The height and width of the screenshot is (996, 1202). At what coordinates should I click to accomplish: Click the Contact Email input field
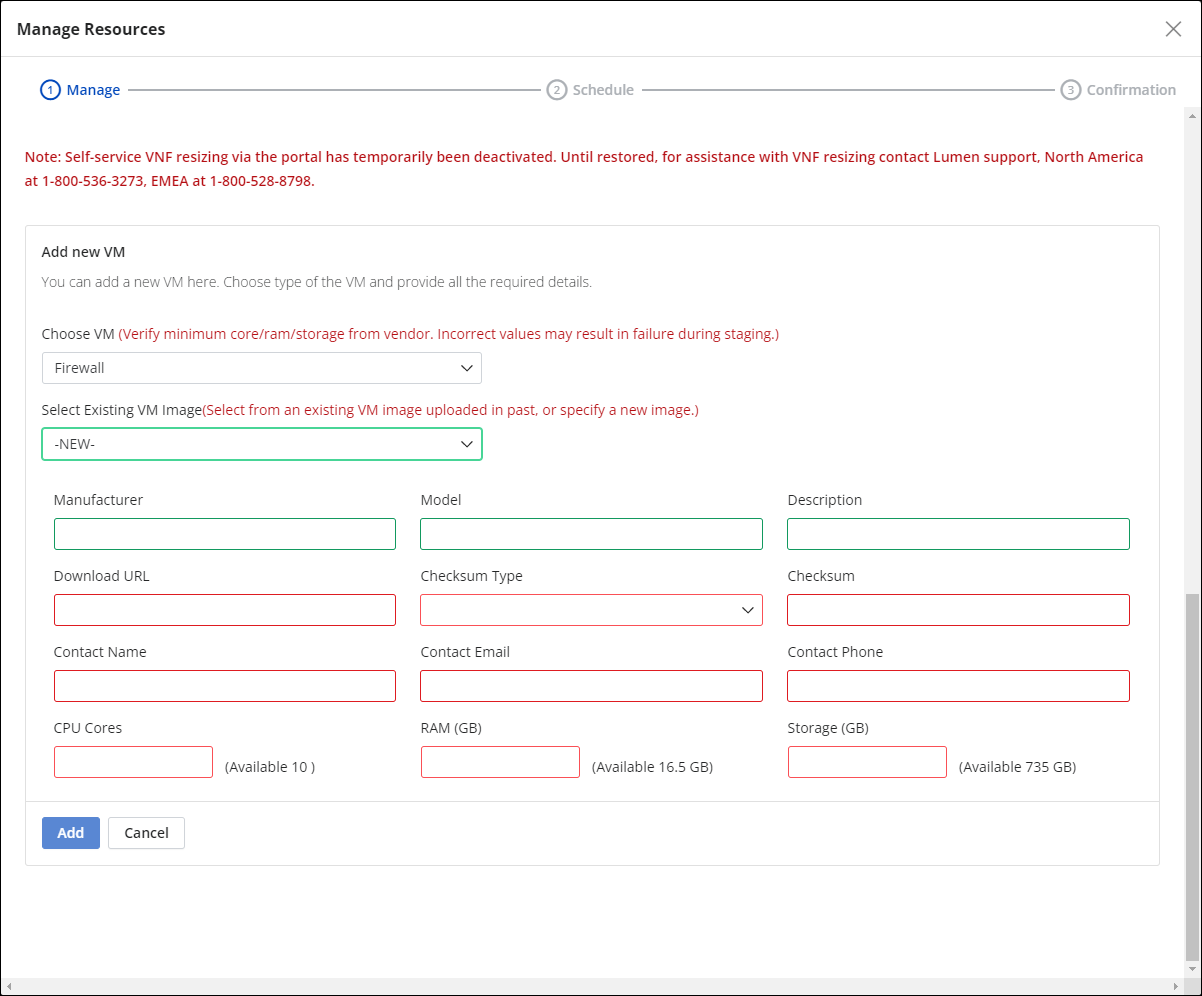point(591,686)
